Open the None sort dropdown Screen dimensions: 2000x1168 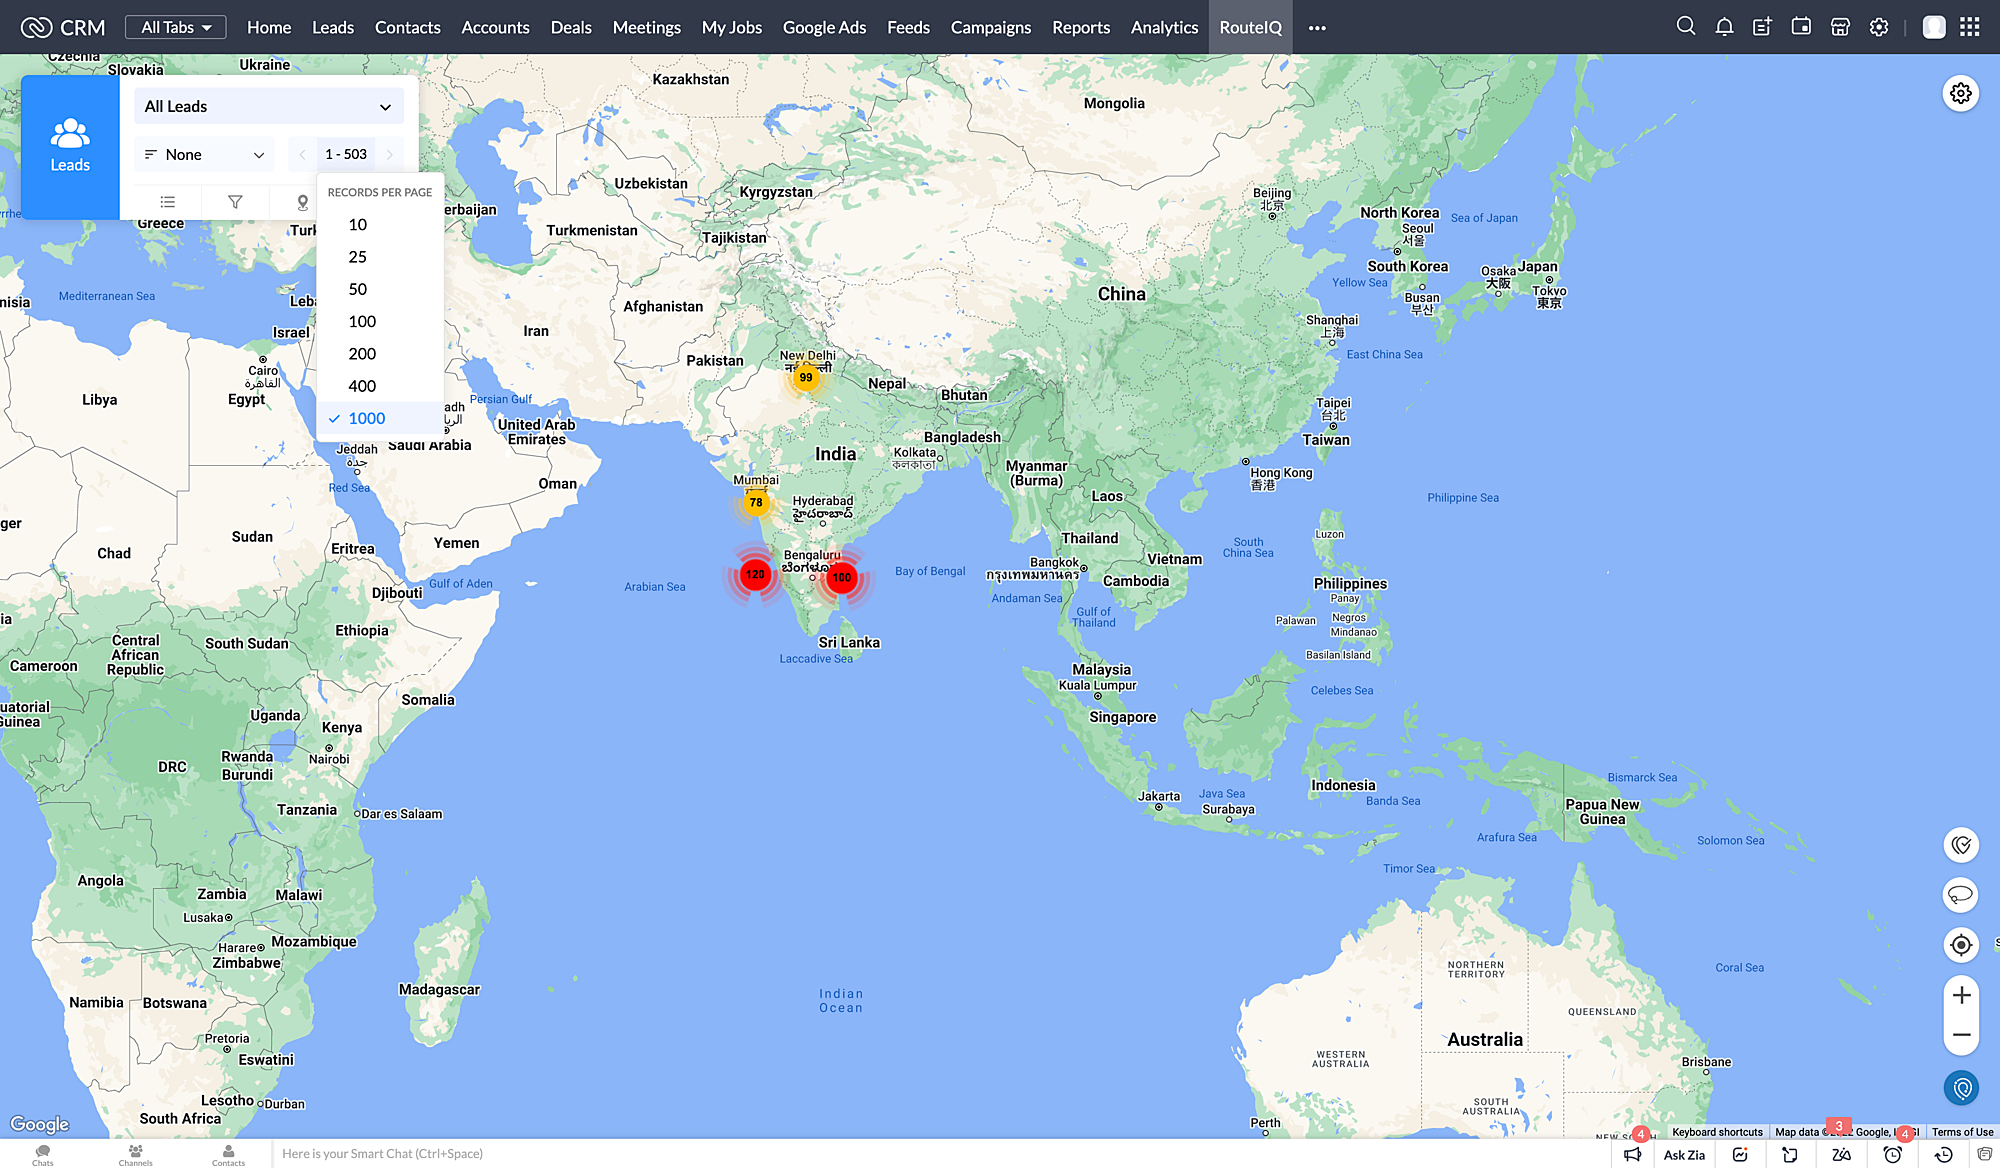click(x=204, y=154)
